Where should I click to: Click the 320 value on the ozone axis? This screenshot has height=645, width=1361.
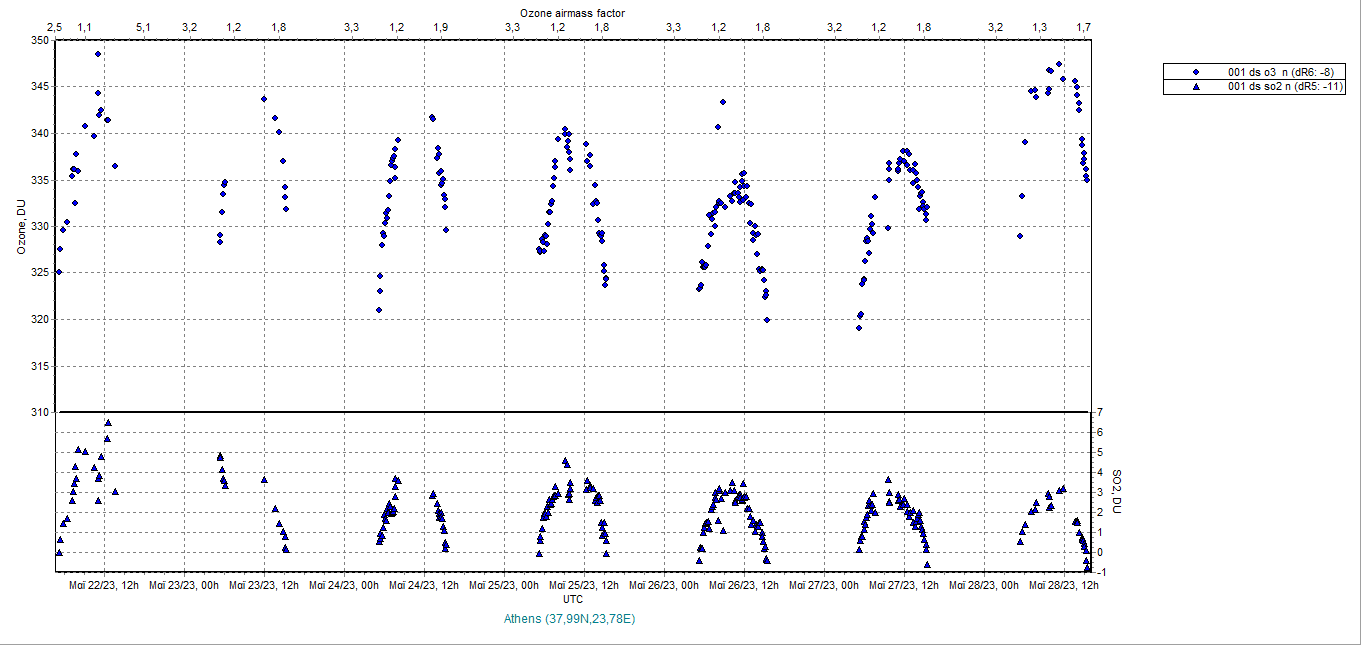coord(39,319)
